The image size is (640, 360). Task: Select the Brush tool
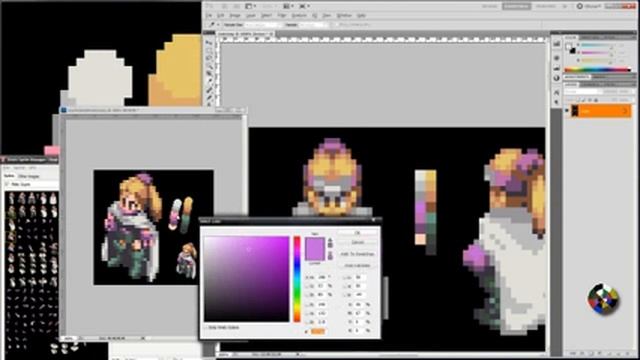(210, 97)
